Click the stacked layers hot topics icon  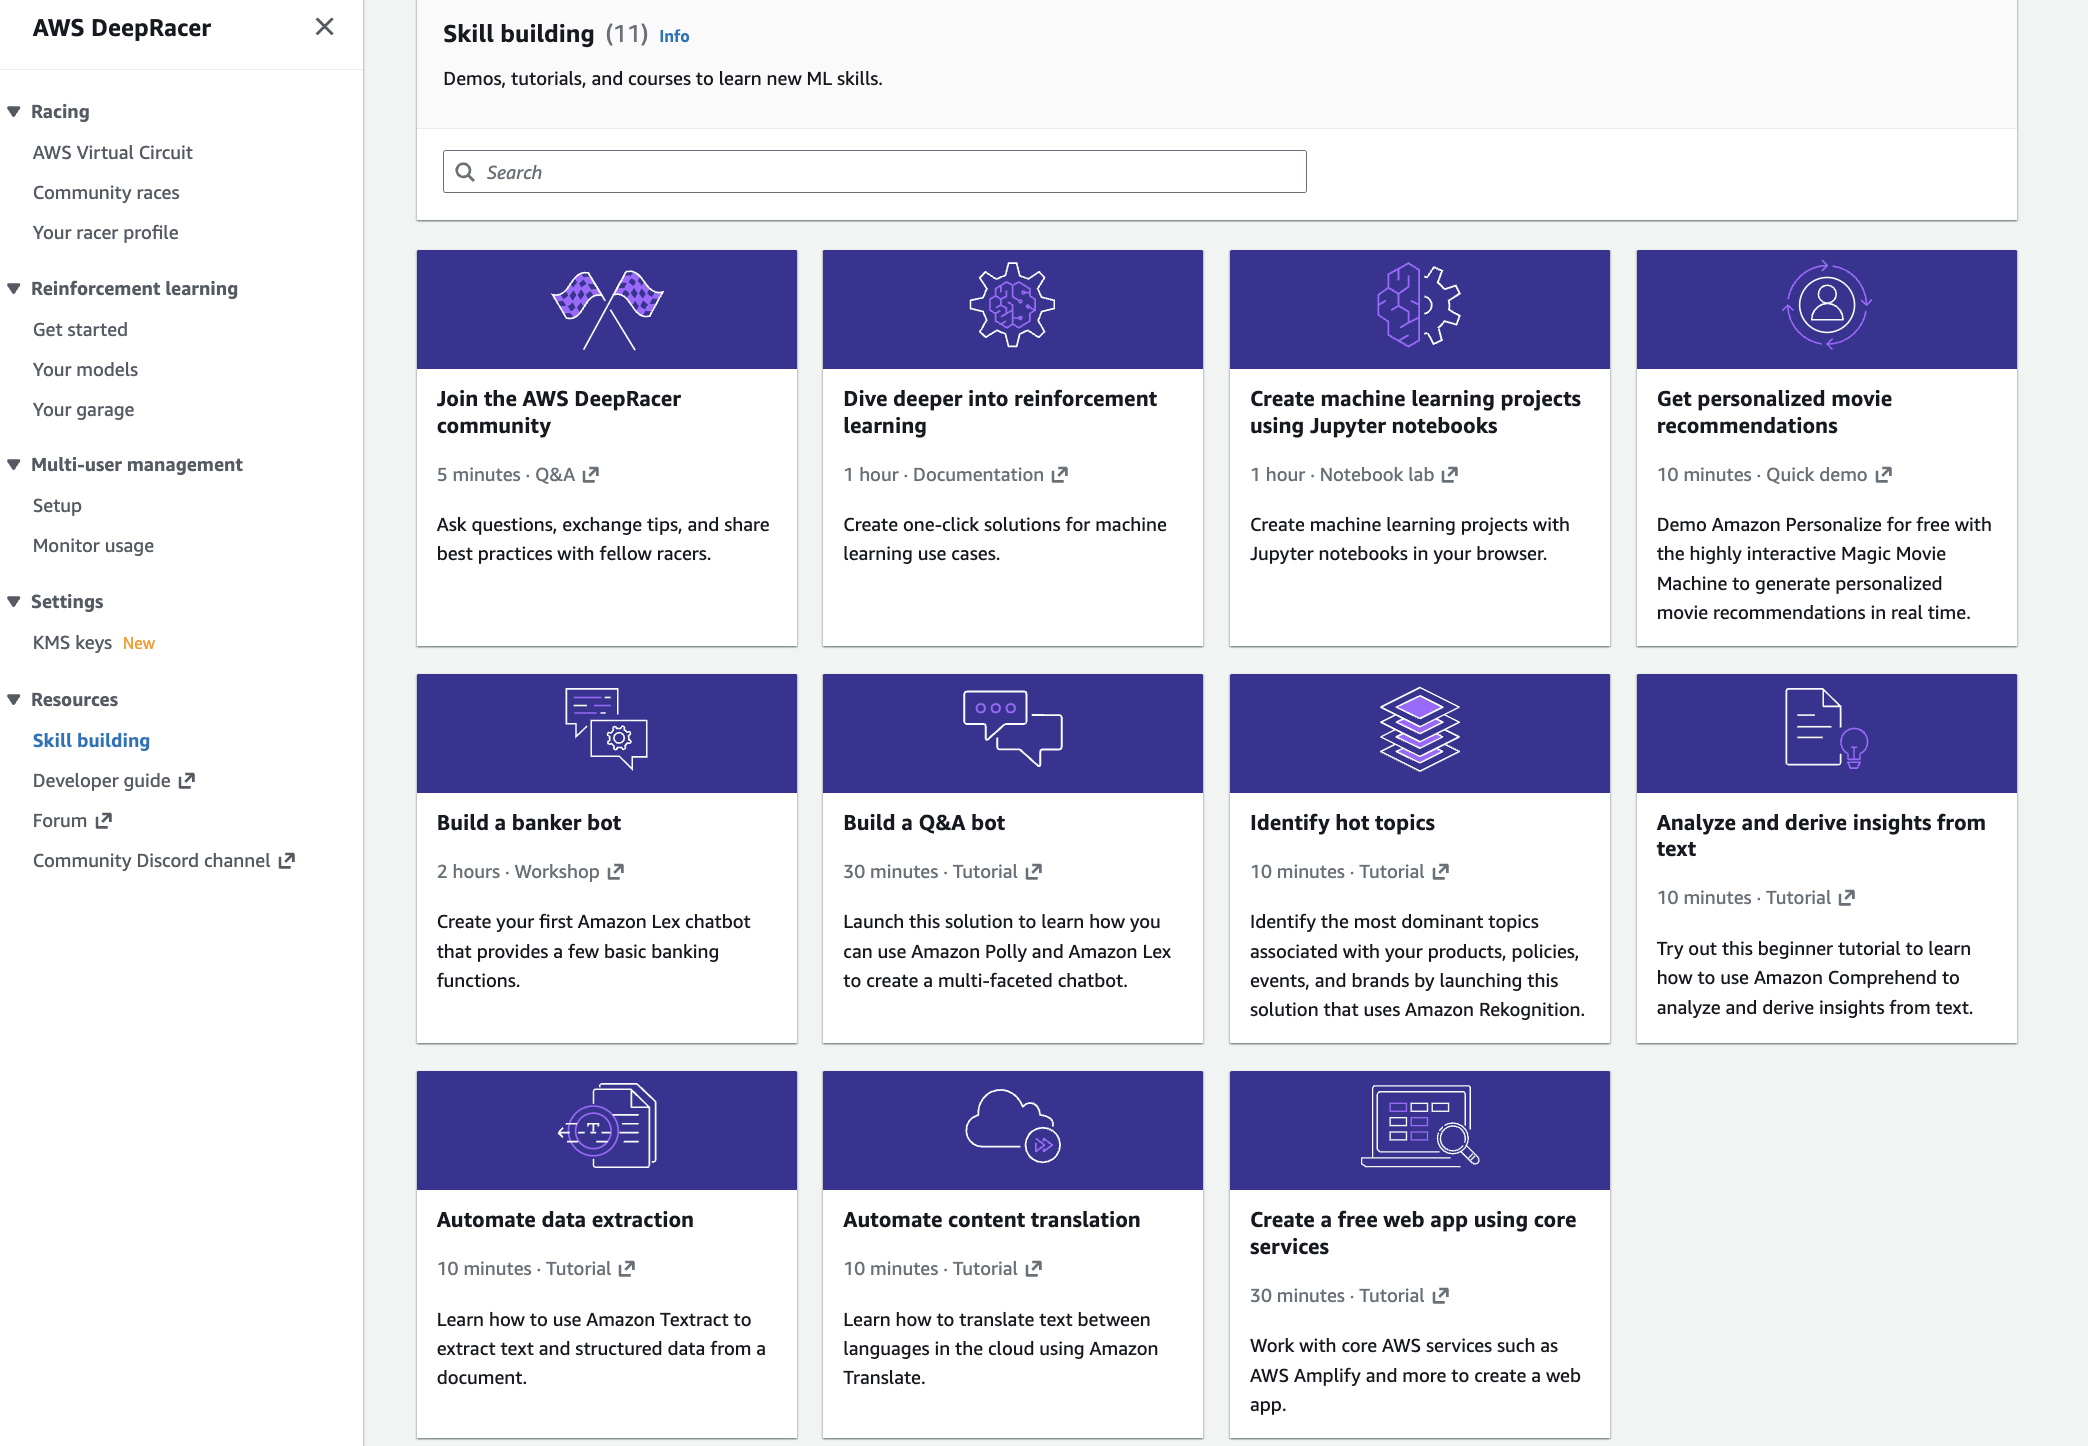point(1419,730)
